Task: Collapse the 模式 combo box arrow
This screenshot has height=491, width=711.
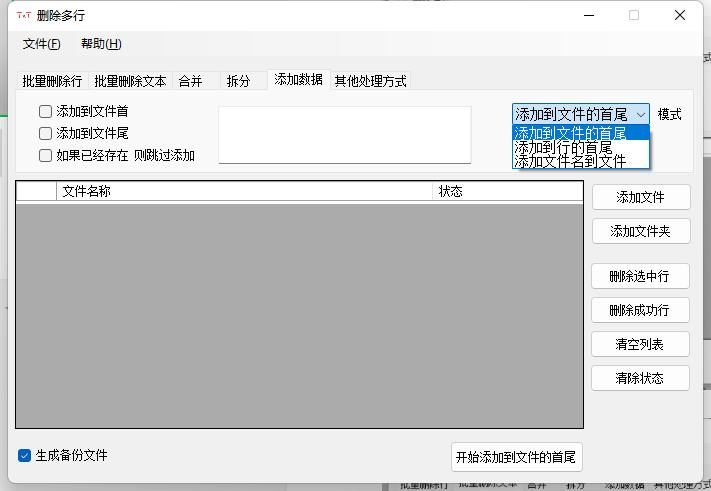Action: coord(640,114)
